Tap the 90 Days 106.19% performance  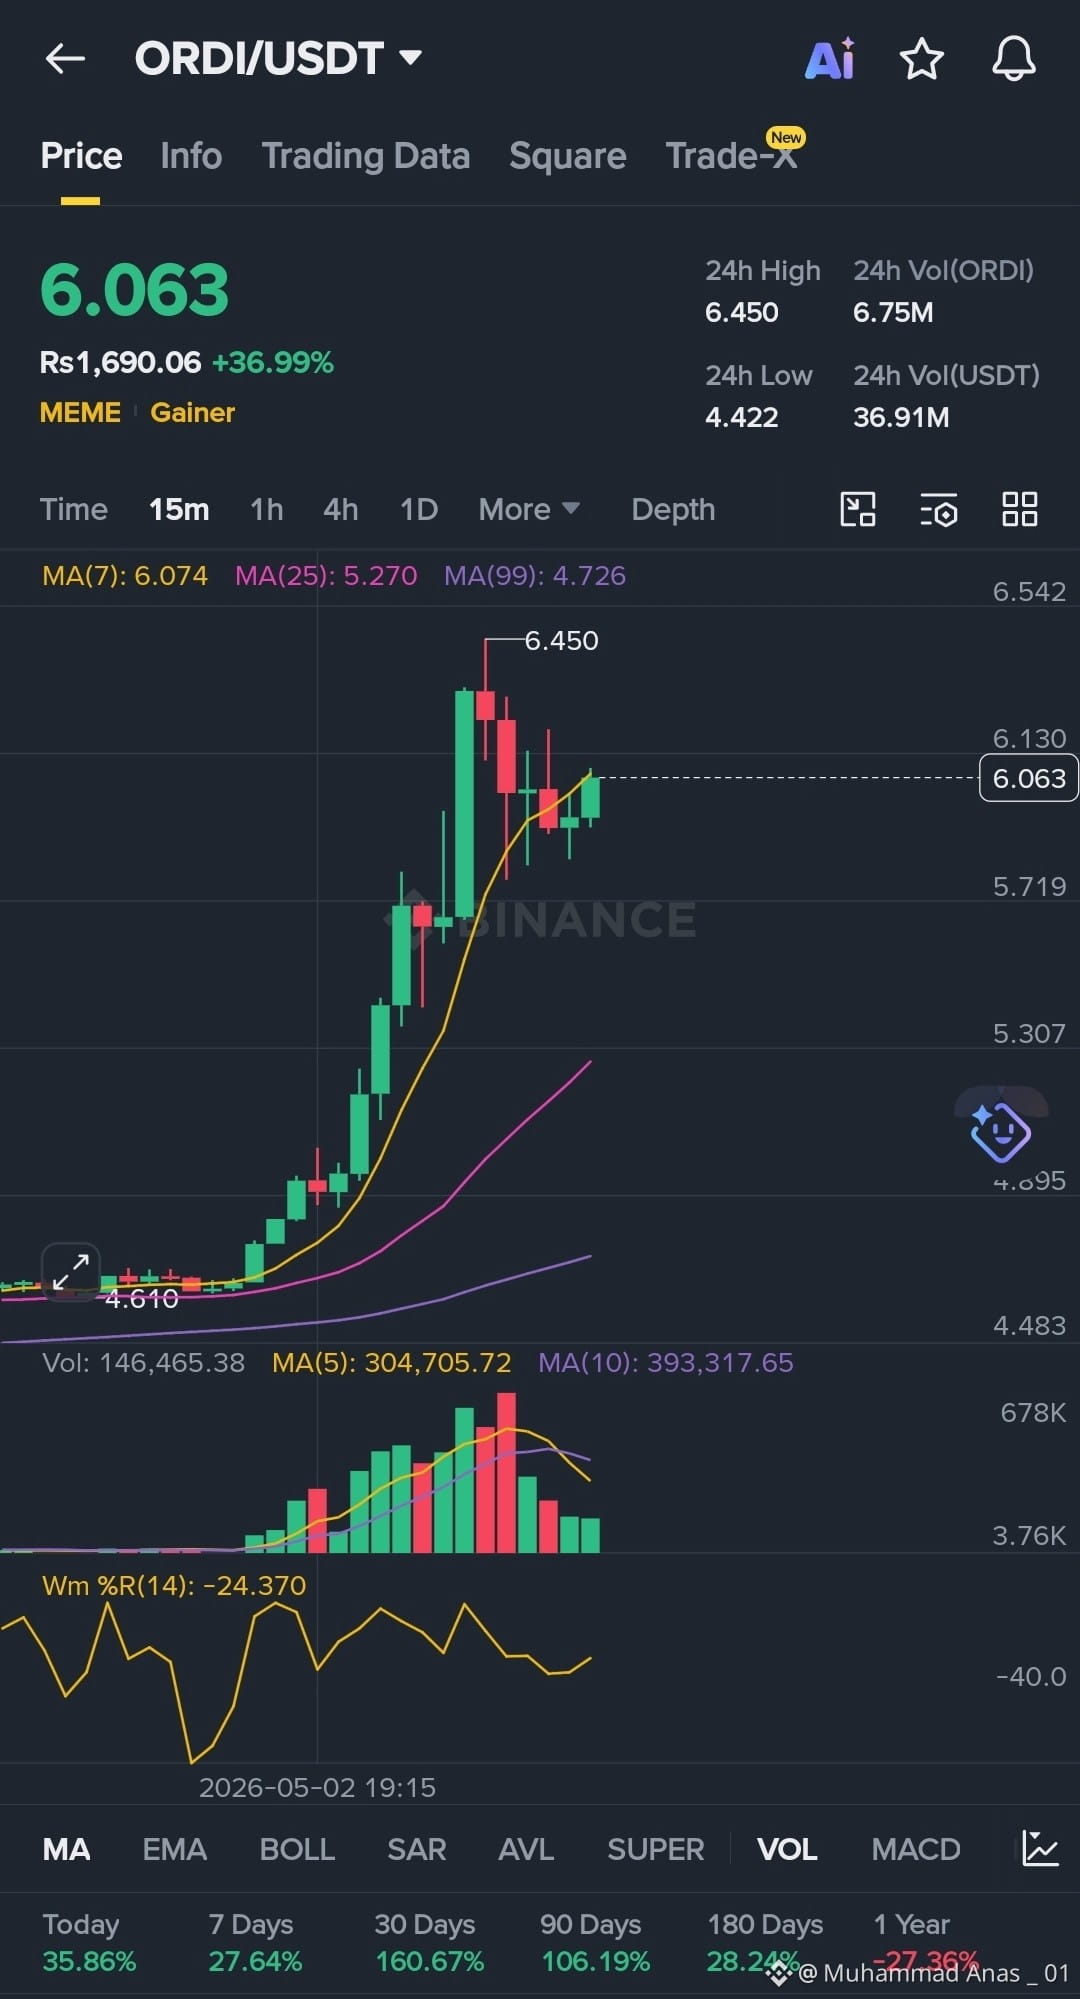[595, 1943]
